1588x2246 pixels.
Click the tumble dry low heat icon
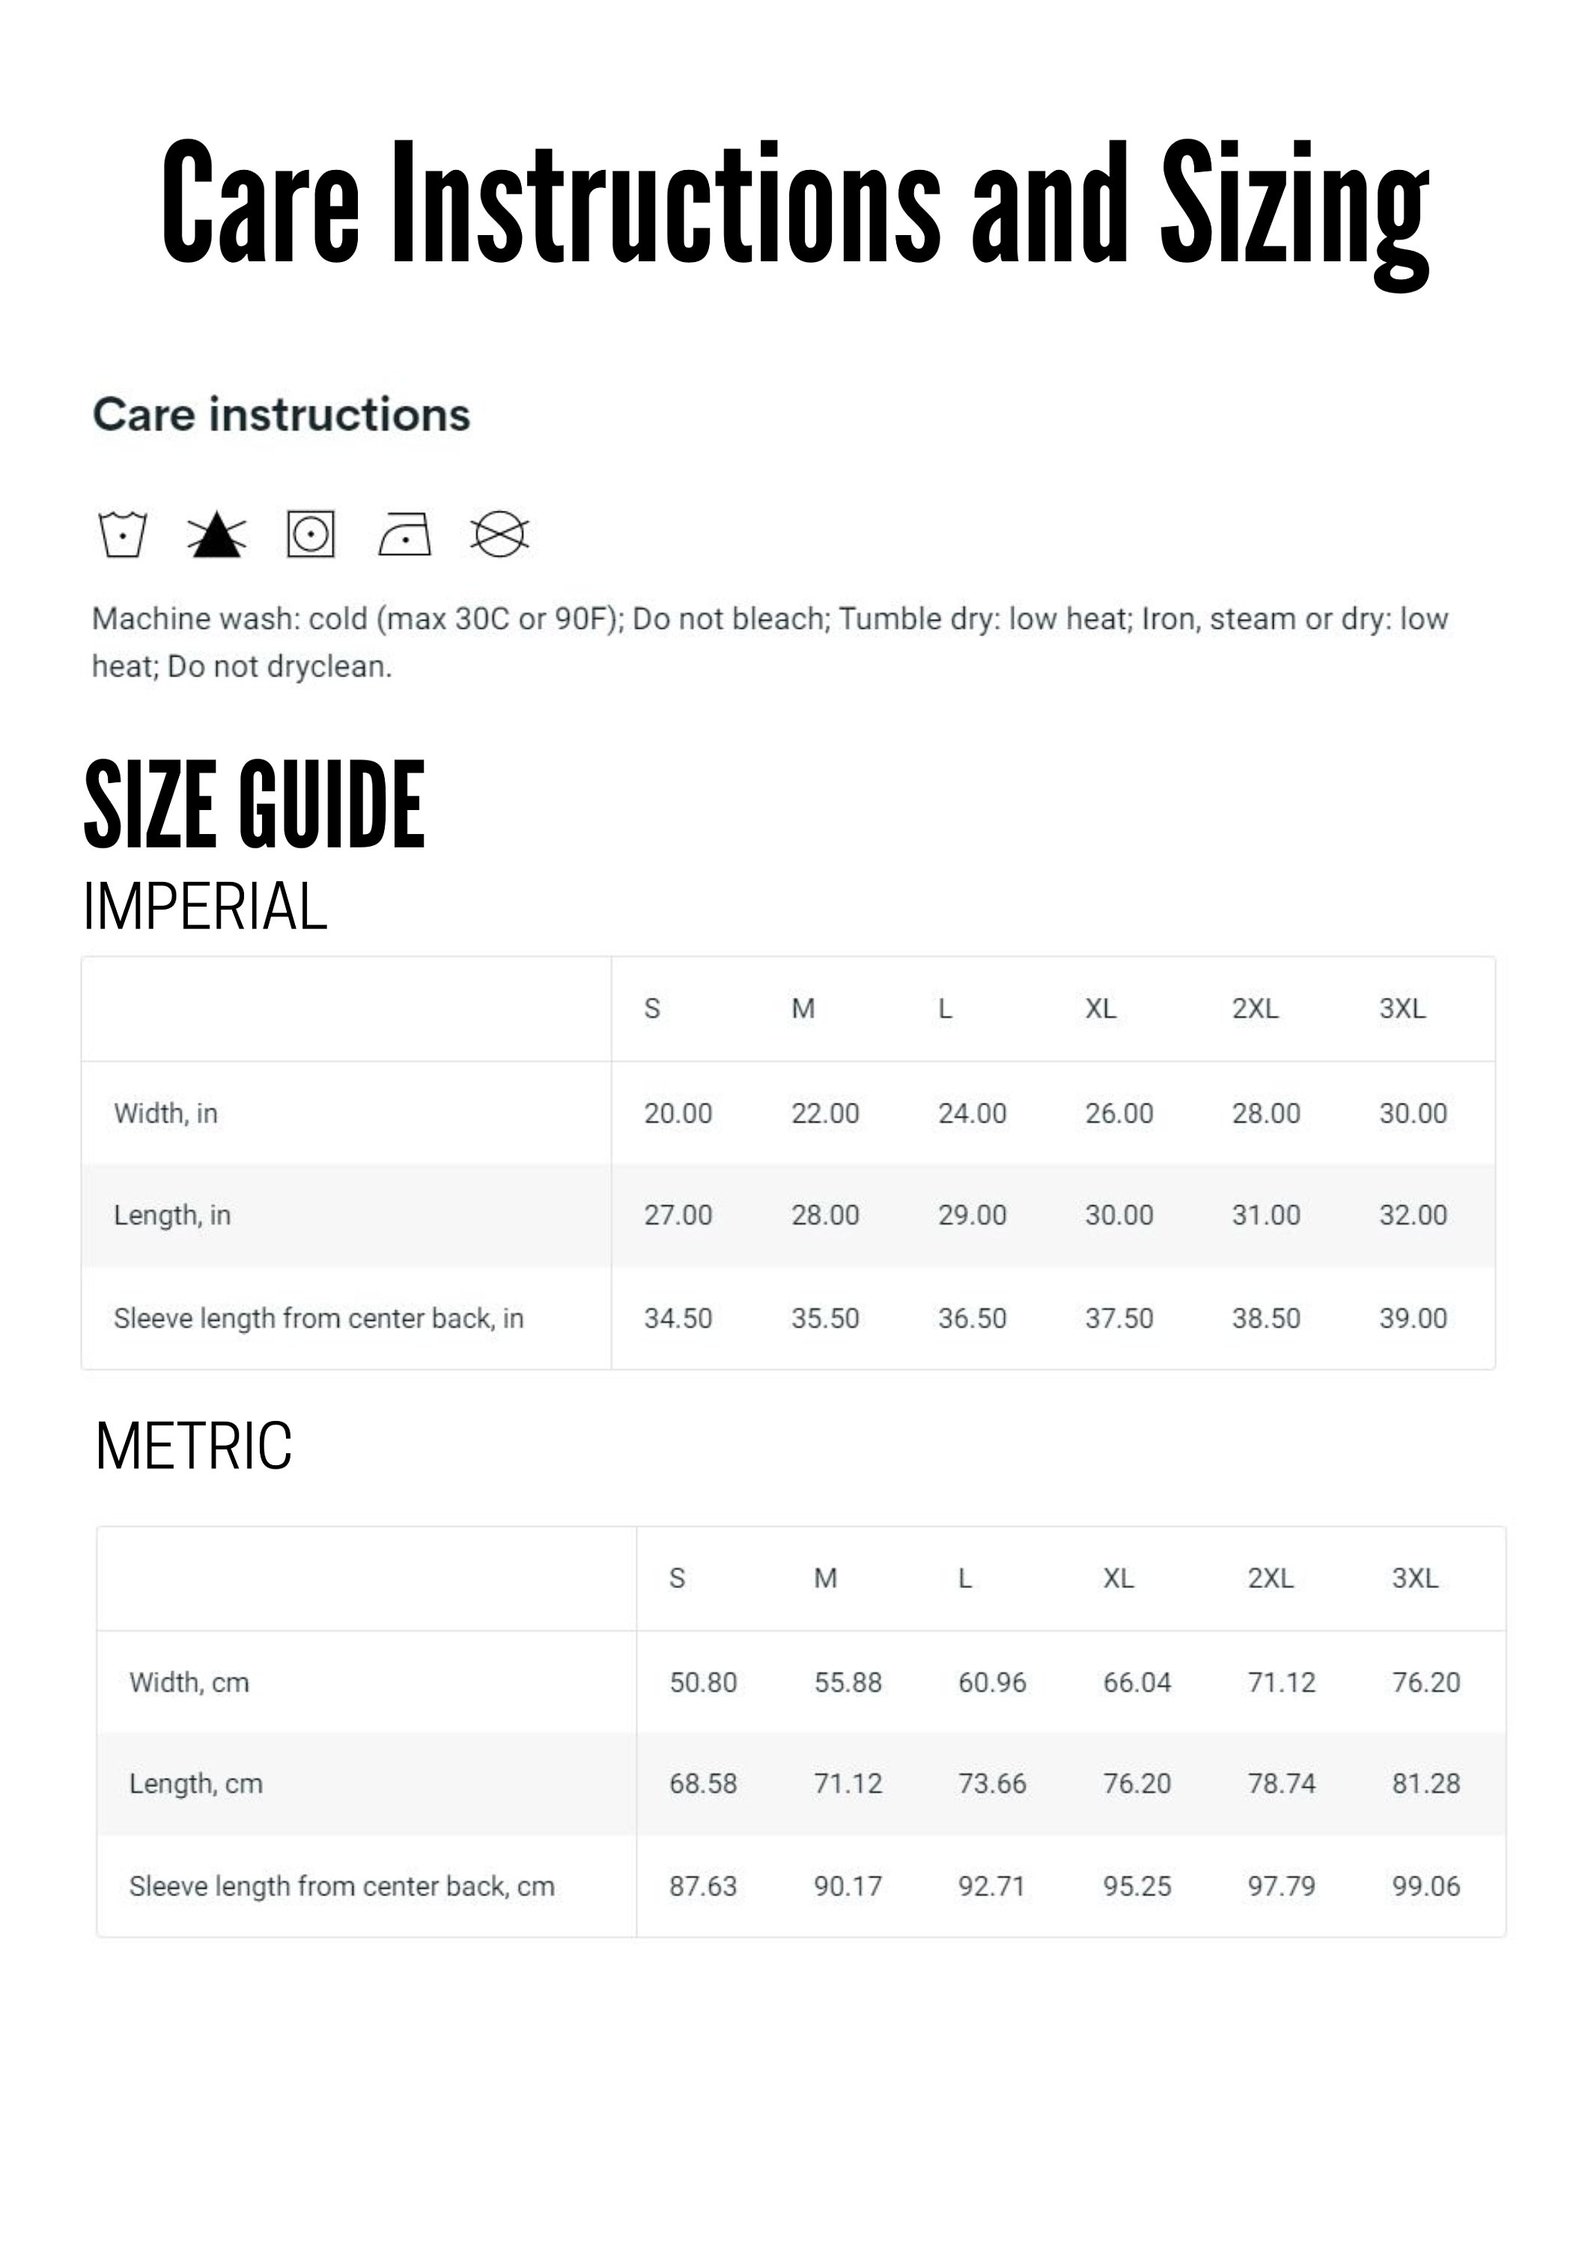click(x=311, y=534)
